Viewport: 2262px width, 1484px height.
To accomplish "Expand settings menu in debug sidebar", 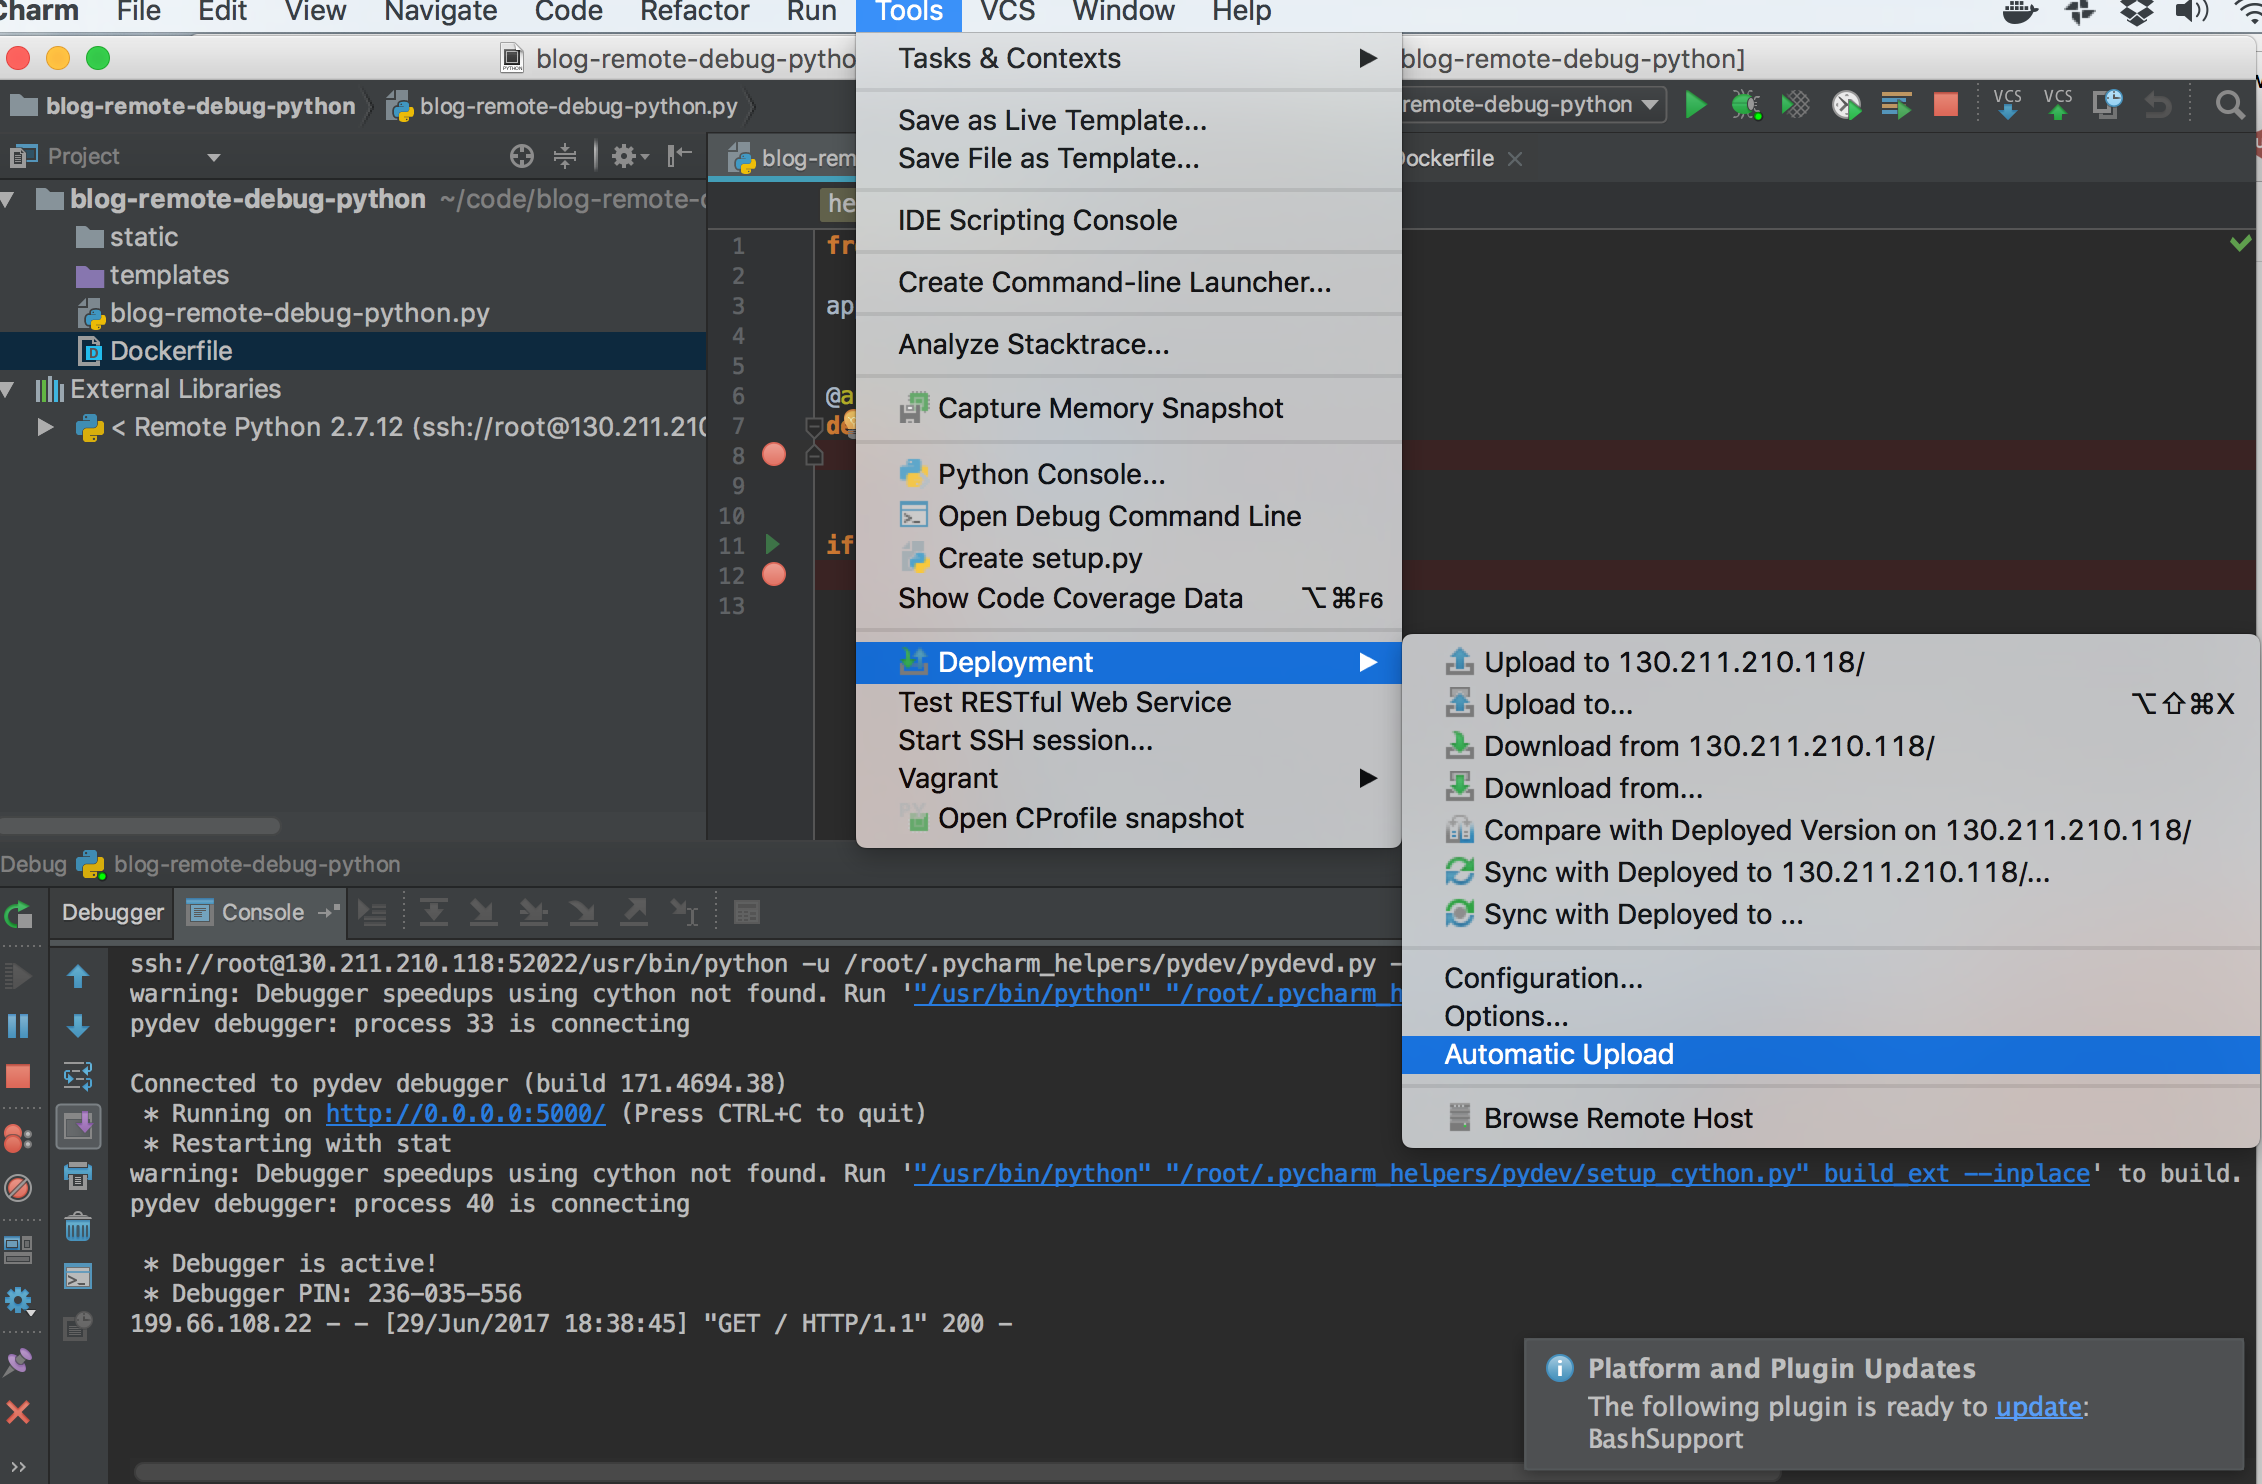I will pos(19,1301).
